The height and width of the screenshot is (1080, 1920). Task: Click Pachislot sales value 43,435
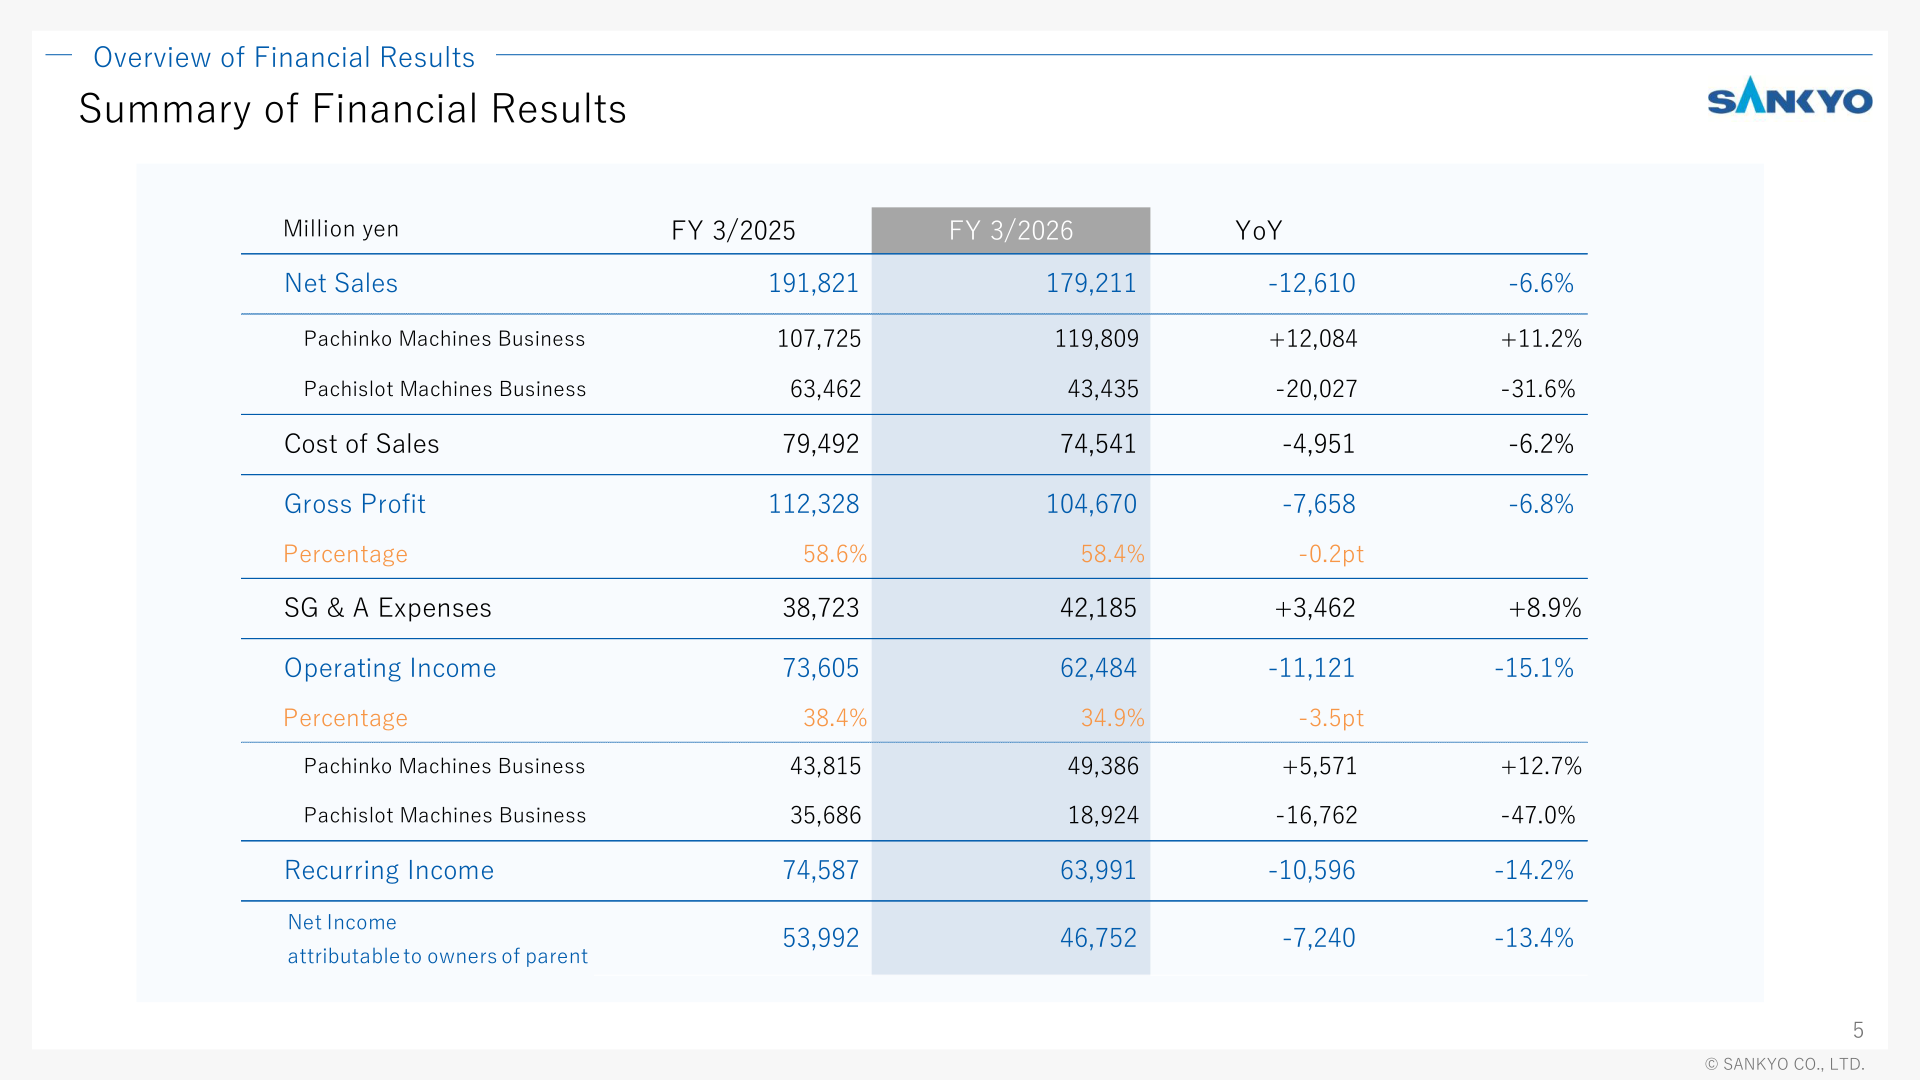pyautogui.click(x=1103, y=389)
